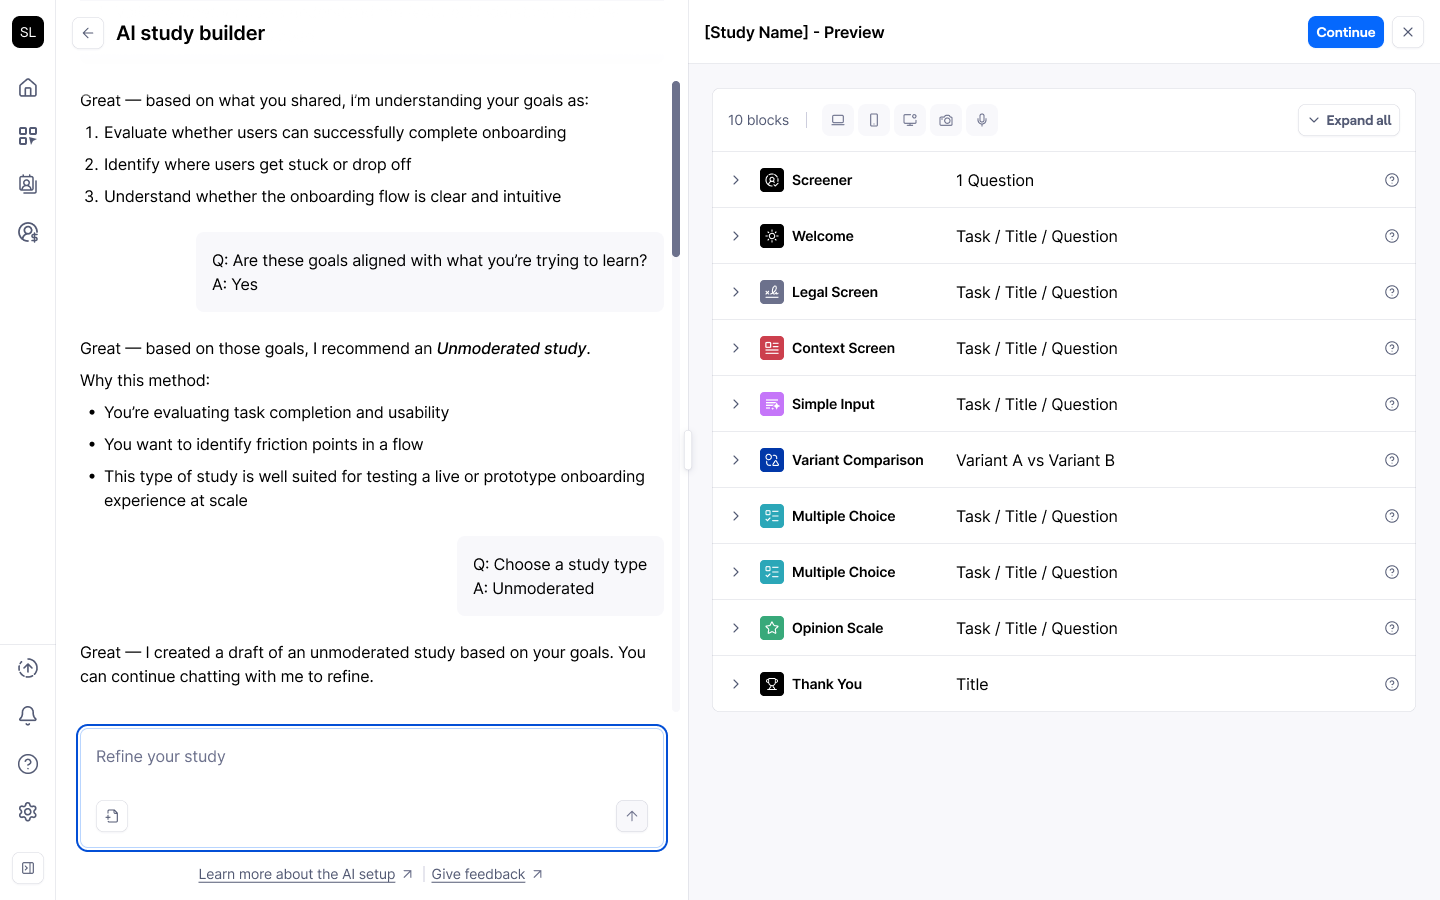Select the Thank You block row

1064,684
